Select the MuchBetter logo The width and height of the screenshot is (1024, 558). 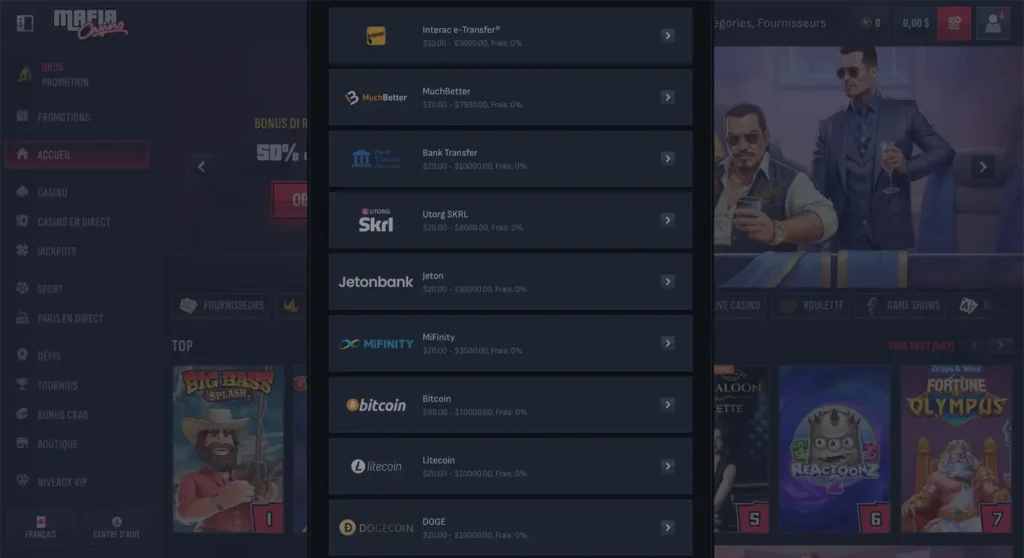point(376,97)
